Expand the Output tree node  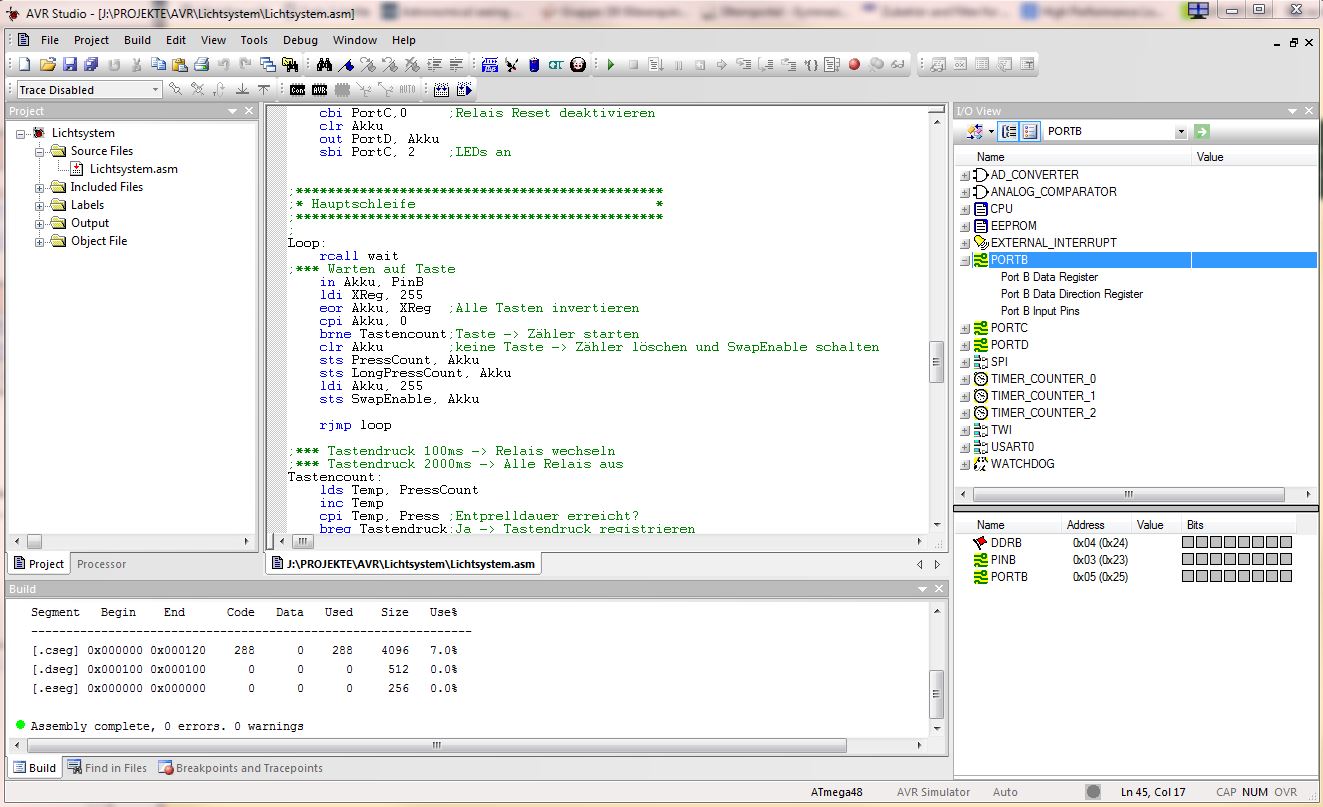click(x=40, y=223)
